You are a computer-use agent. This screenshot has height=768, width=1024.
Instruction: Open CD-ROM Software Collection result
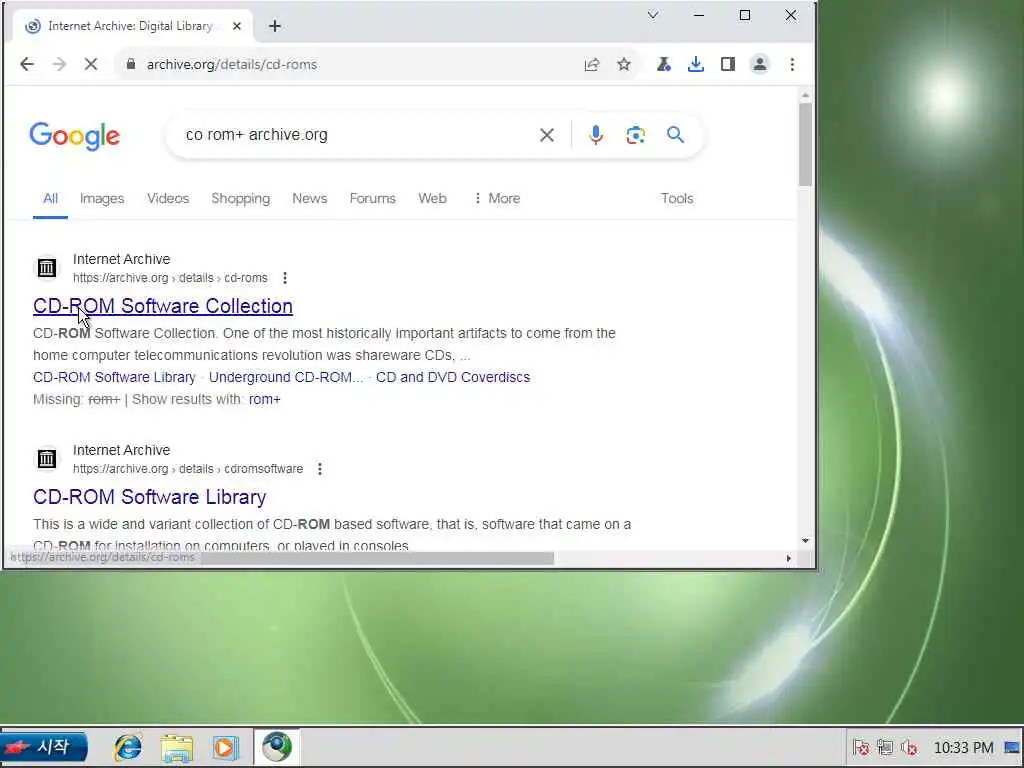[163, 306]
